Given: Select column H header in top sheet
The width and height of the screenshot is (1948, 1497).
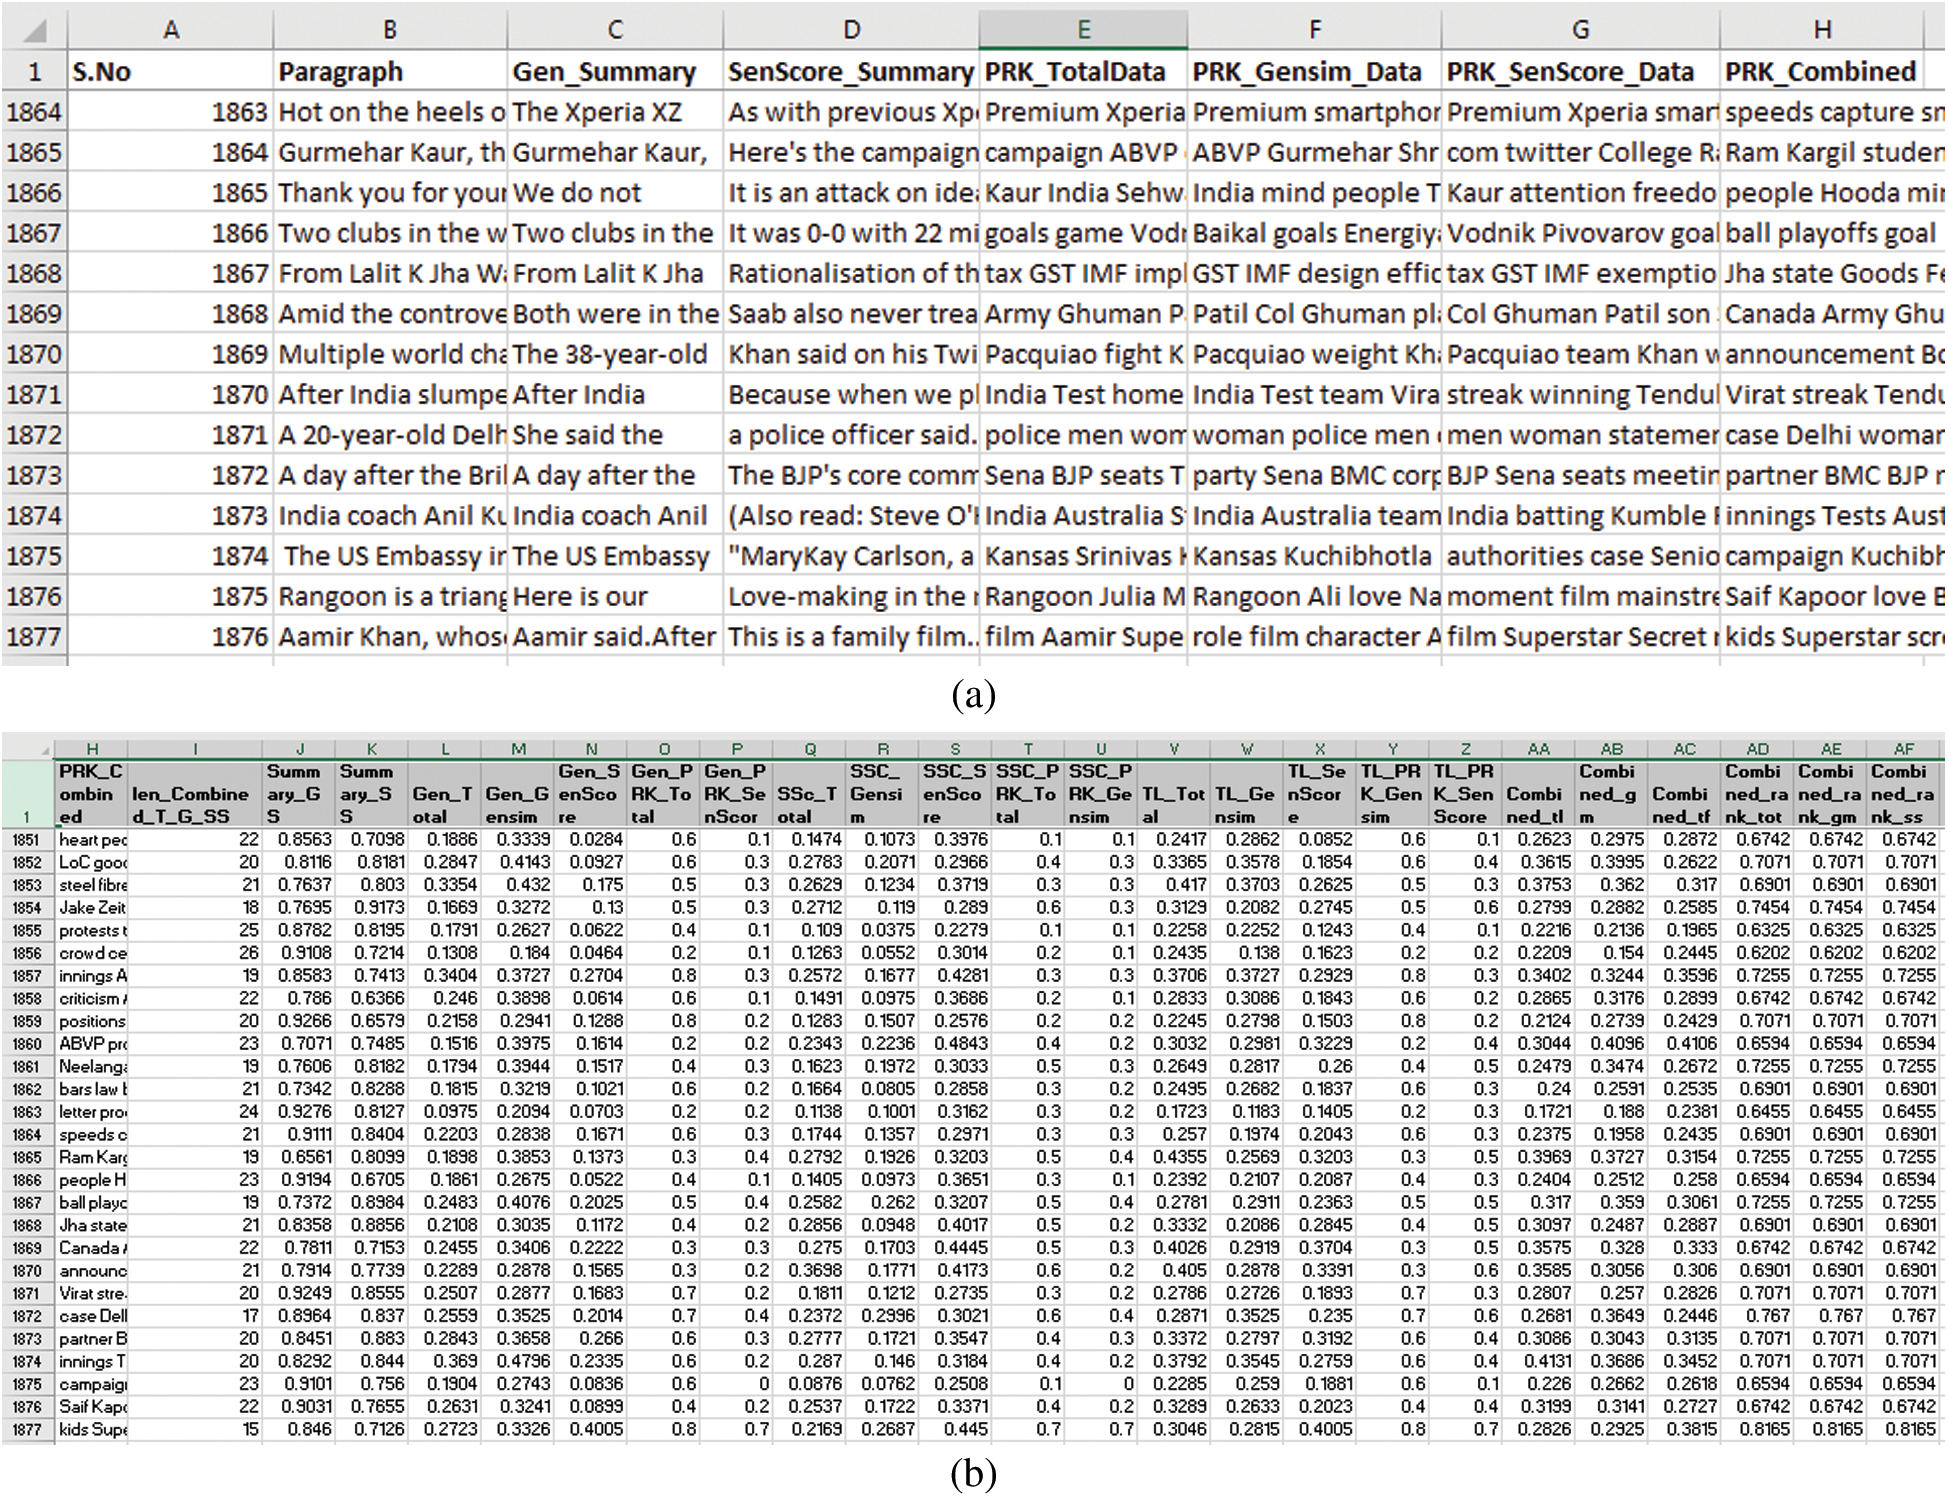Looking at the screenshot, I should (1822, 30).
